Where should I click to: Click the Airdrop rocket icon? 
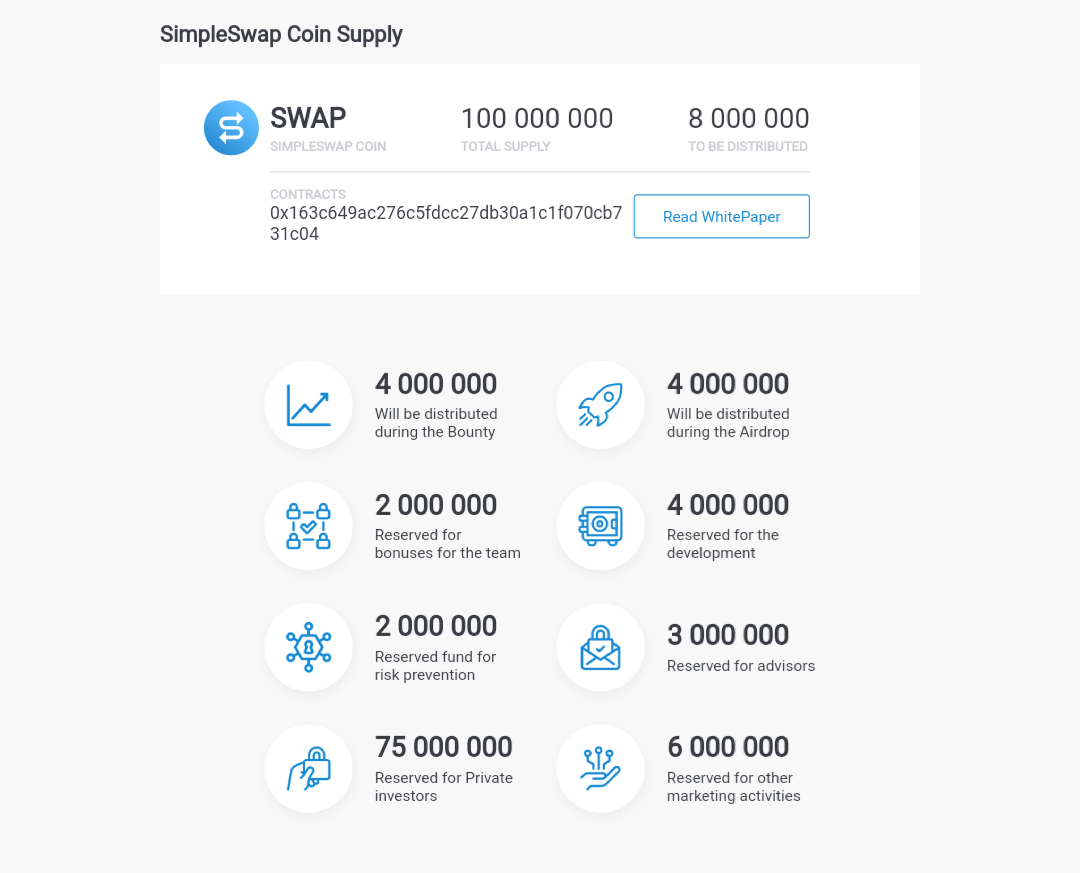pyautogui.click(x=601, y=405)
